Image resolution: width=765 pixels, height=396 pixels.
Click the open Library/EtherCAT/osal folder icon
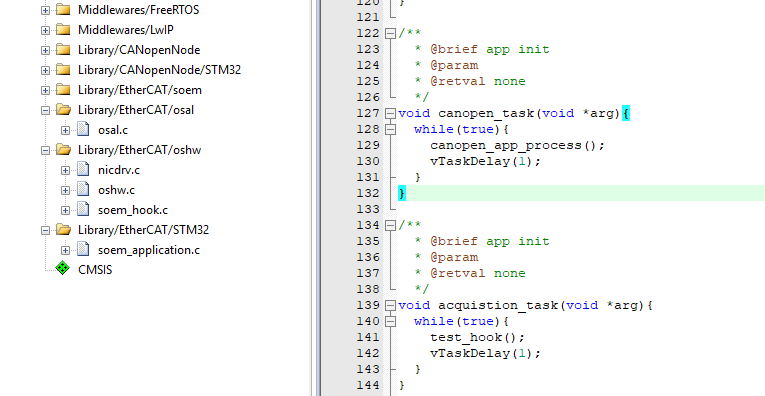[x=63, y=109]
